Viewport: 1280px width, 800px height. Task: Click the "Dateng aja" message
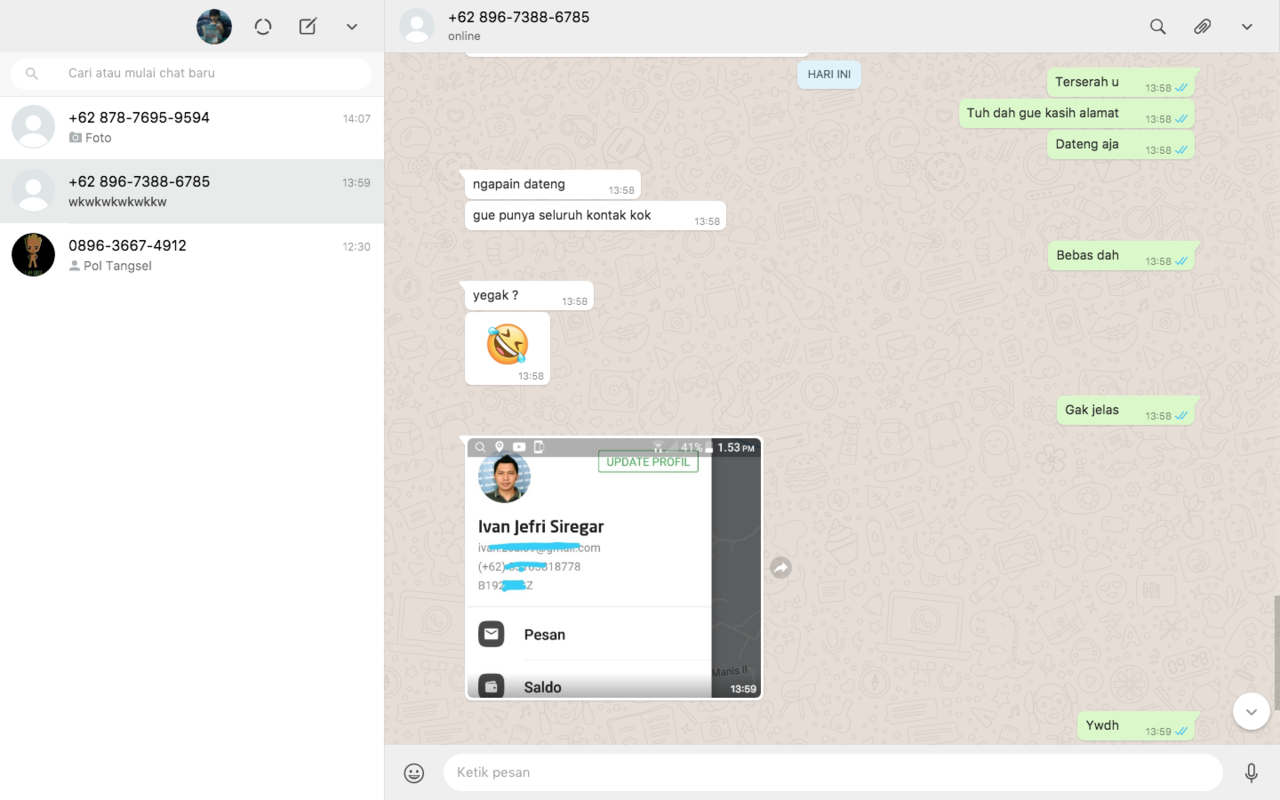[x=1121, y=145]
